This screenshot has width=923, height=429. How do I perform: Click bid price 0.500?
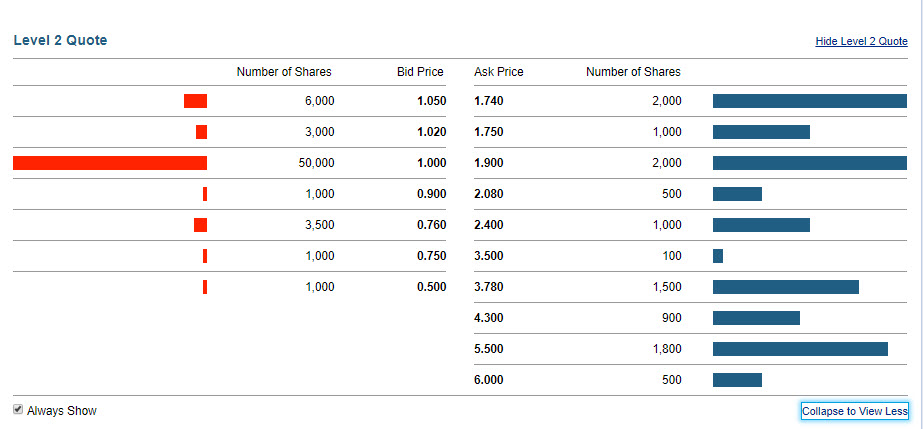[x=431, y=287]
